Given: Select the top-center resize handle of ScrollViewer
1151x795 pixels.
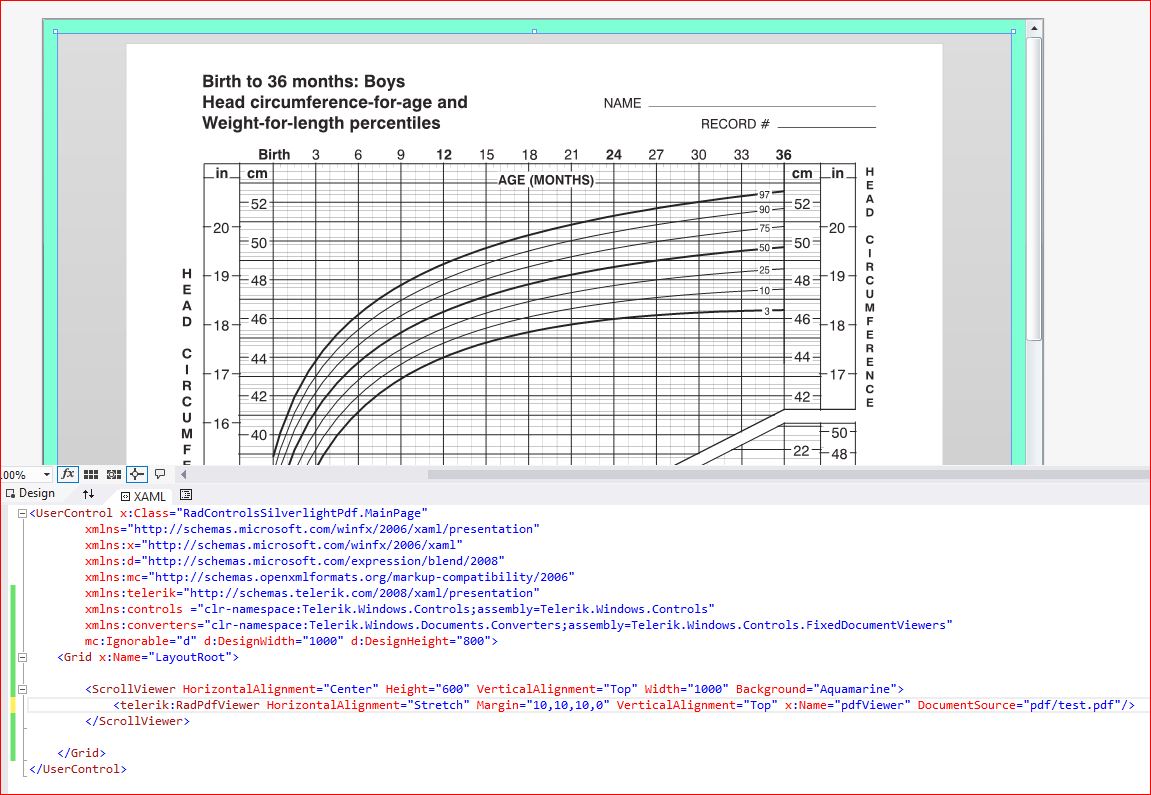Looking at the screenshot, I should pyautogui.click(x=534, y=32).
